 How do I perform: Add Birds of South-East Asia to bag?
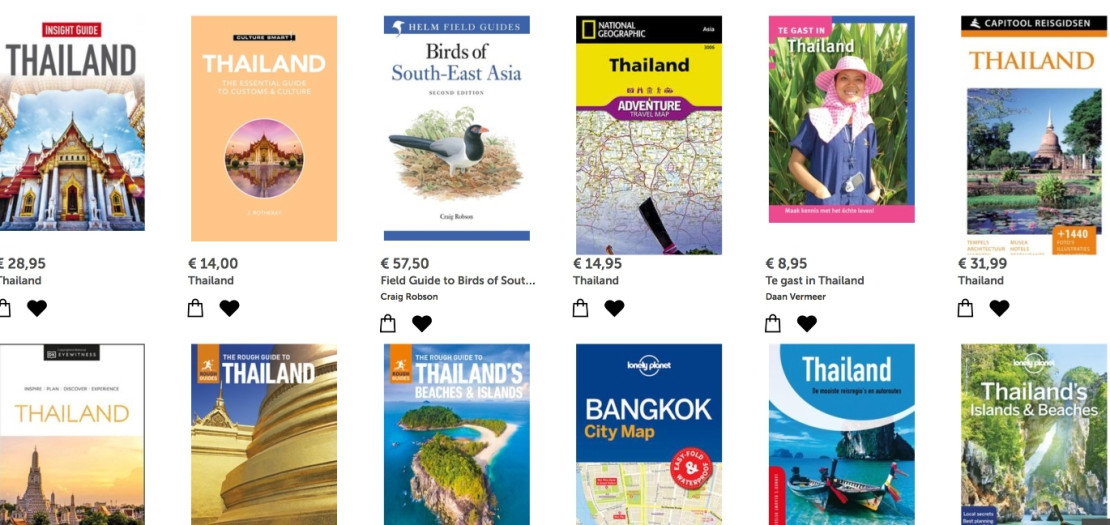(388, 323)
